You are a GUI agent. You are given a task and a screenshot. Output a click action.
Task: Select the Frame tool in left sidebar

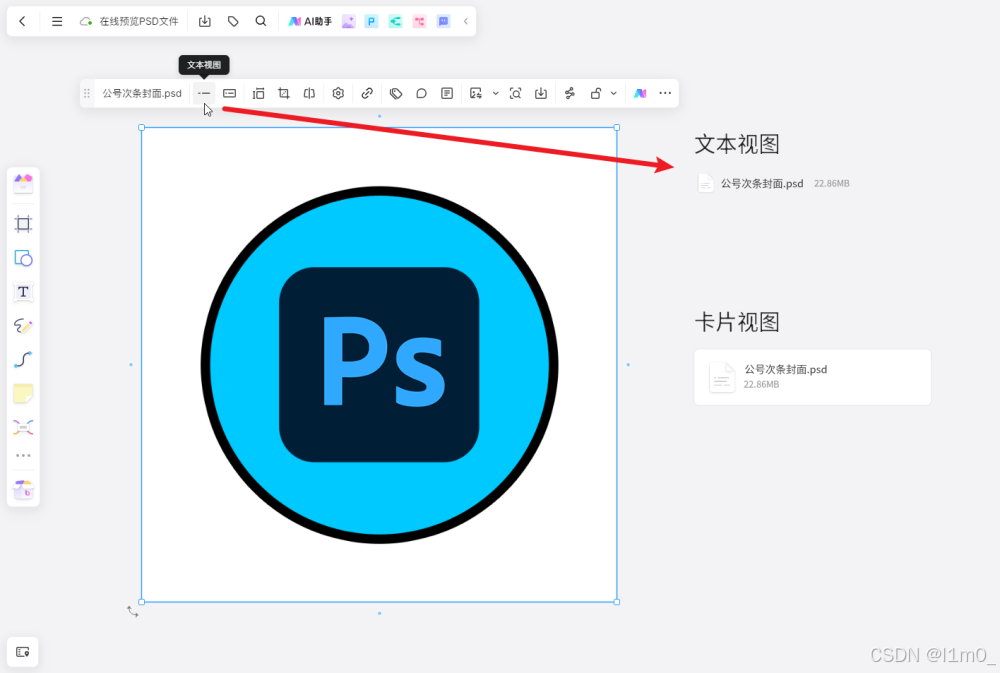(23, 224)
